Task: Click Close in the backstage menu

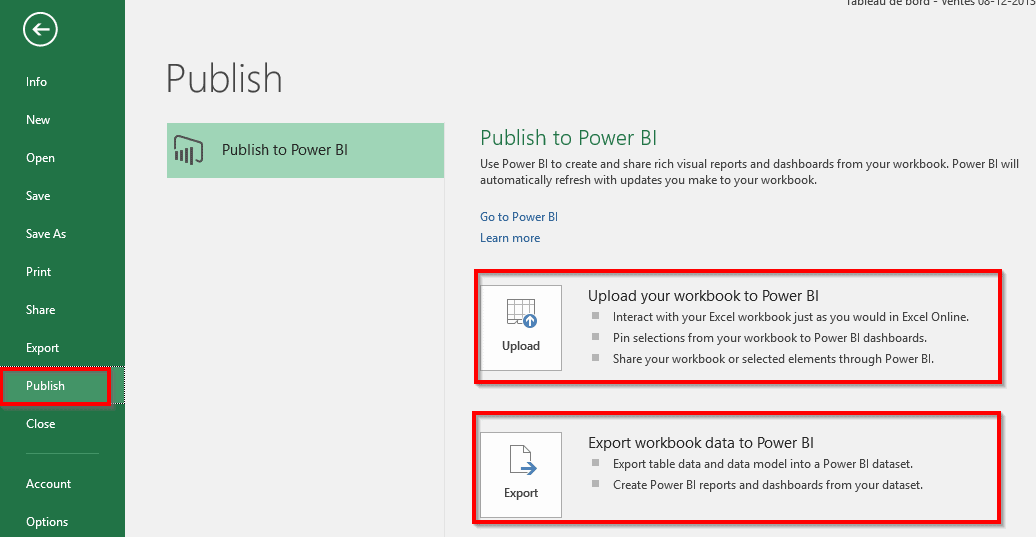Action: click(41, 424)
